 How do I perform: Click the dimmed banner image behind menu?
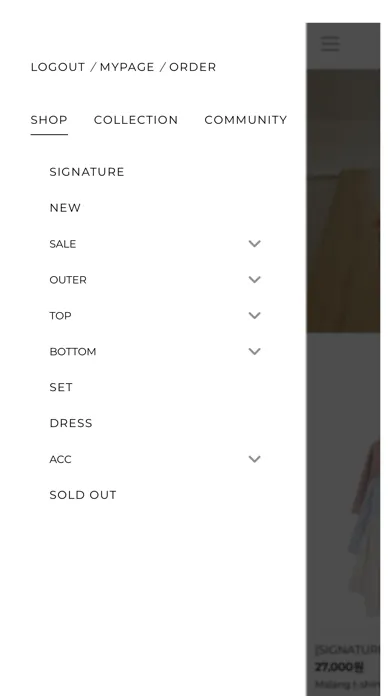pyautogui.click(x=343, y=201)
